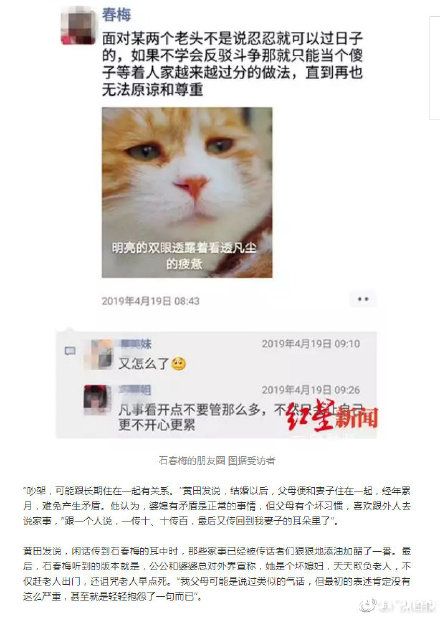Click the comment 又怎么了

(x=144, y=363)
